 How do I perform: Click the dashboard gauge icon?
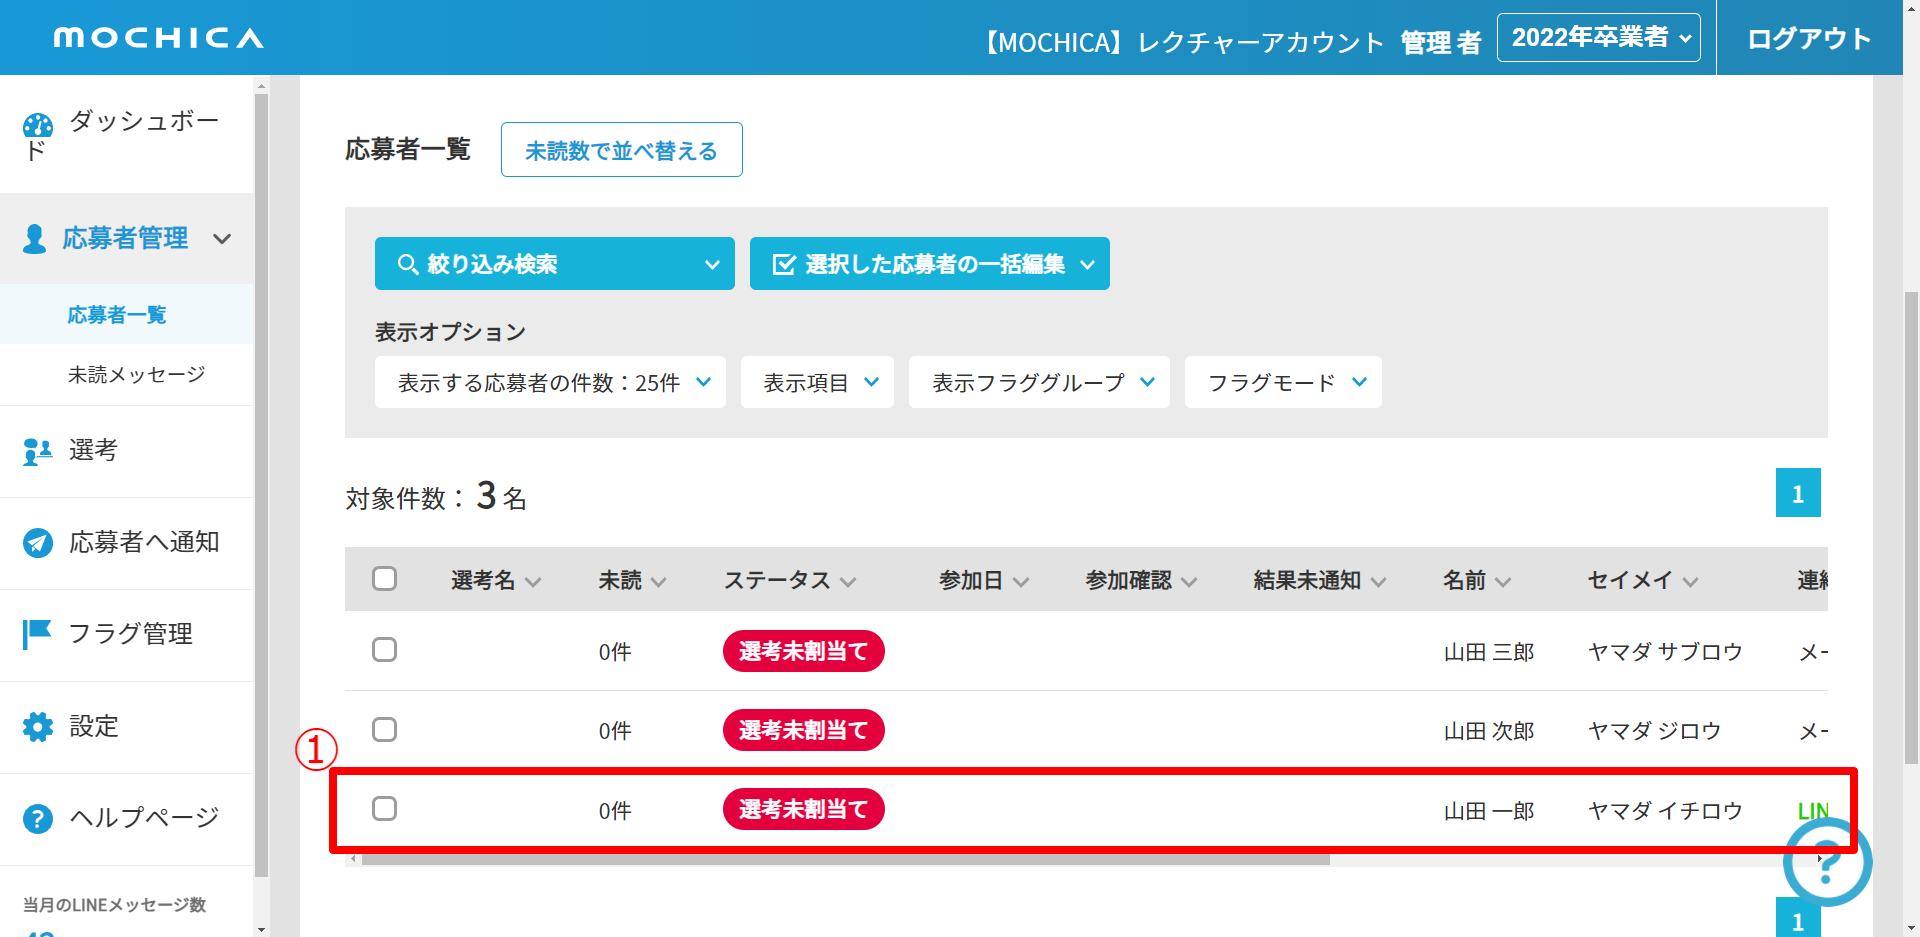click(38, 126)
